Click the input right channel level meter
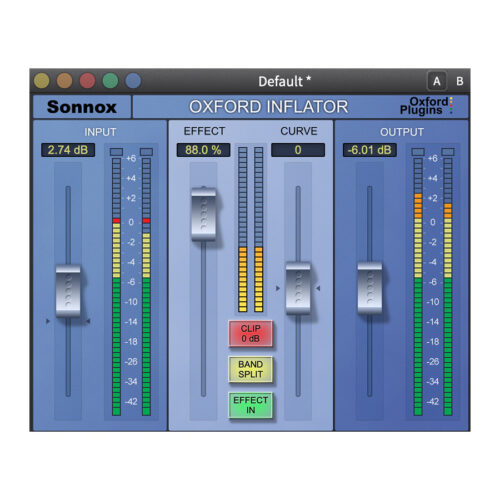Screen dimensions: 500x500 click(146, 287)
